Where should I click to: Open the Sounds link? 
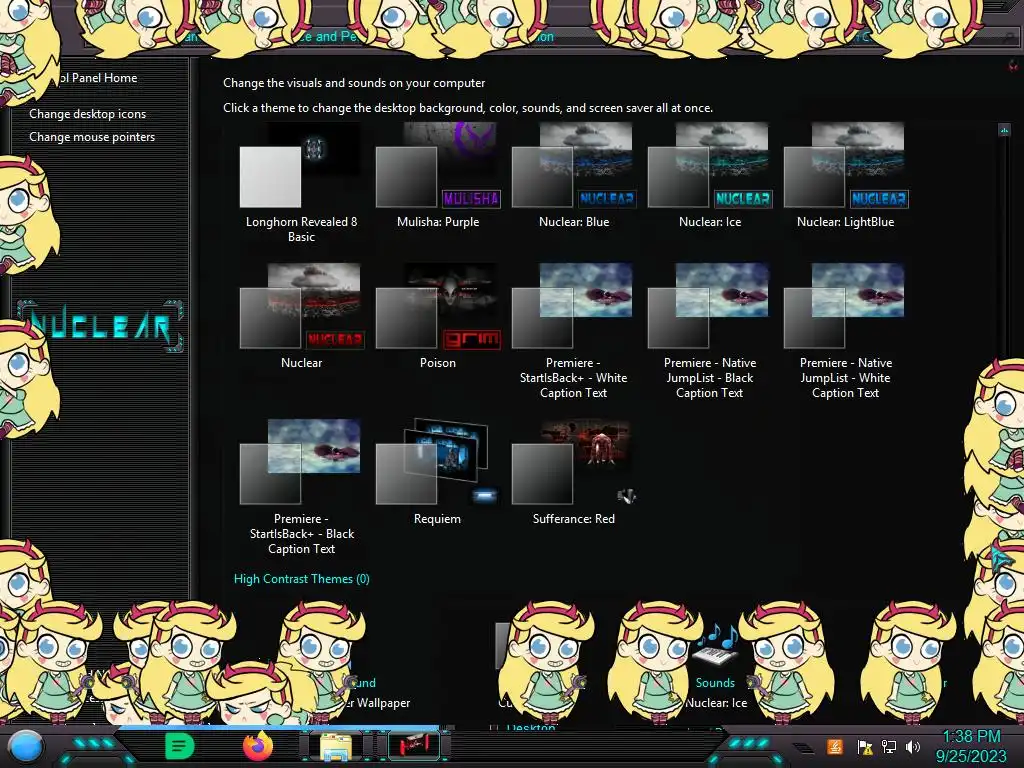point(715,682)
